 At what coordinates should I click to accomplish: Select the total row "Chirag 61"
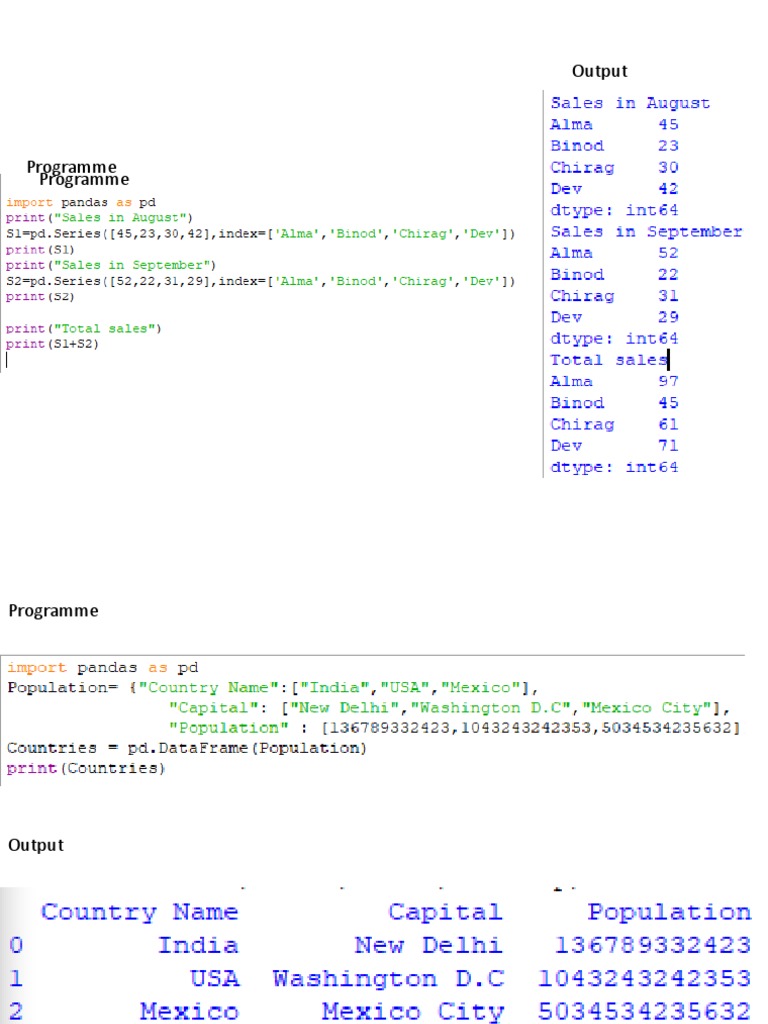(x=615, y=424)
